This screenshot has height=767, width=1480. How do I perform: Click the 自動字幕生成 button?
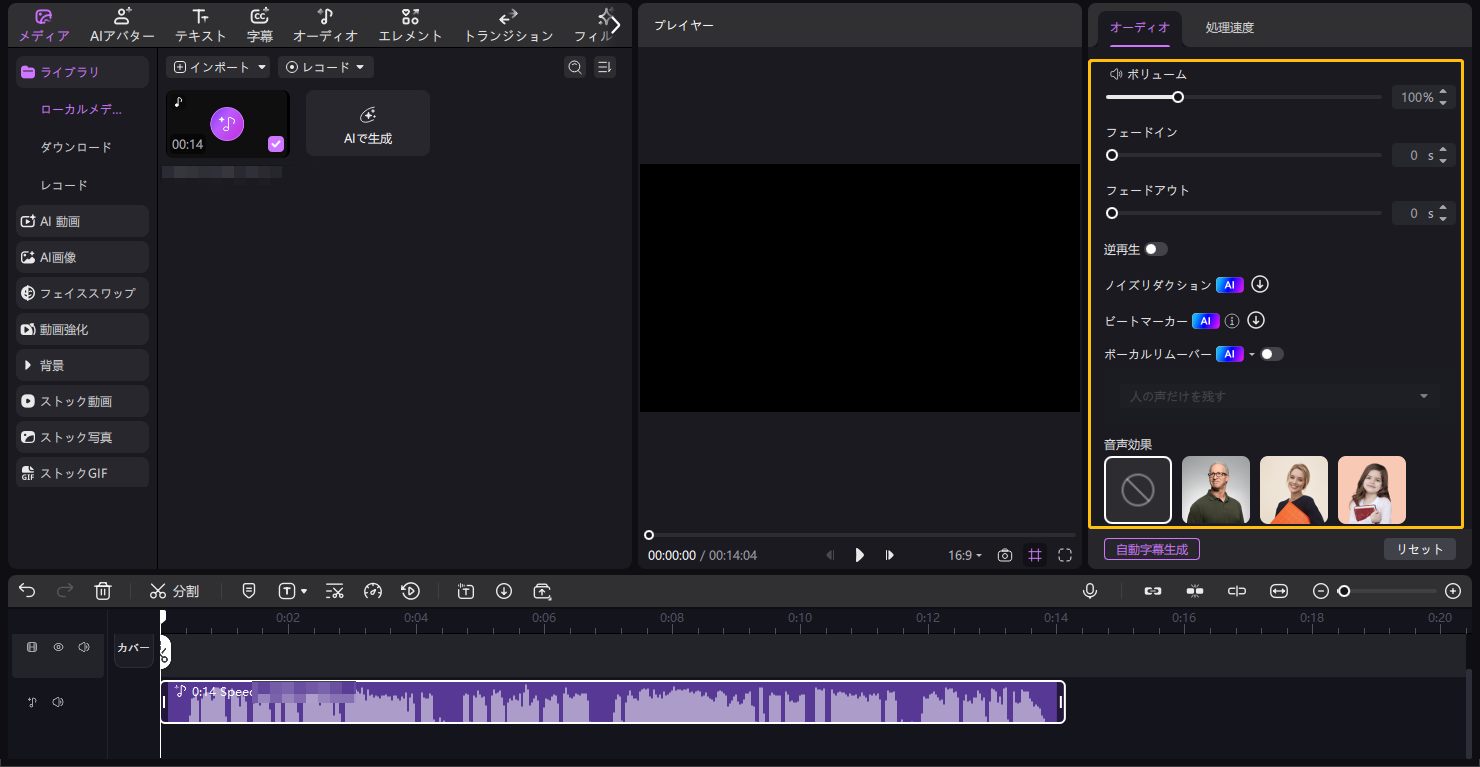pos(1151,549)
